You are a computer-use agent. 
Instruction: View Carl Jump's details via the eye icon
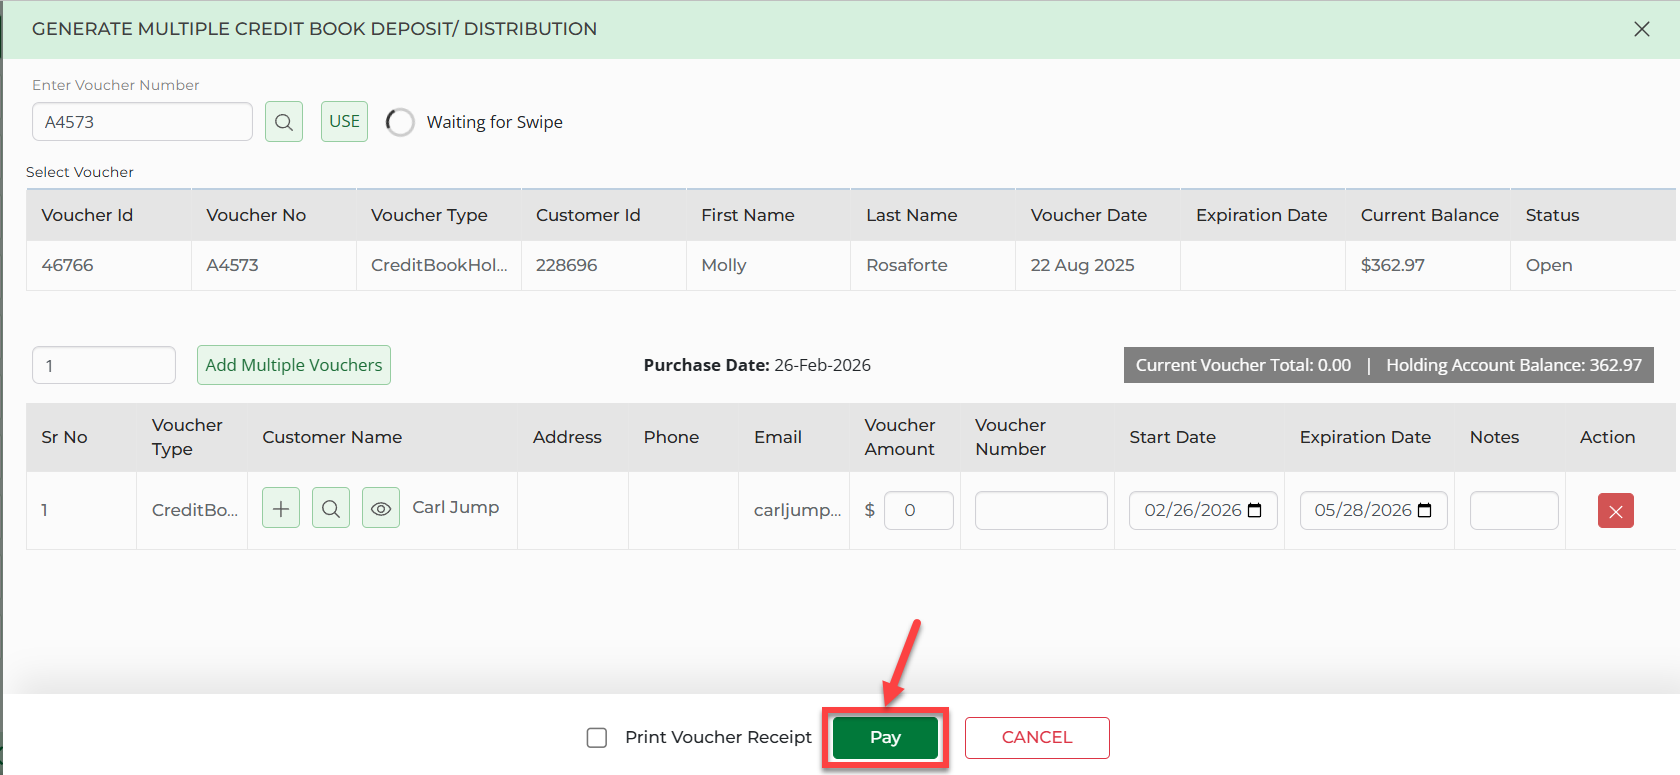coord(381,509)
